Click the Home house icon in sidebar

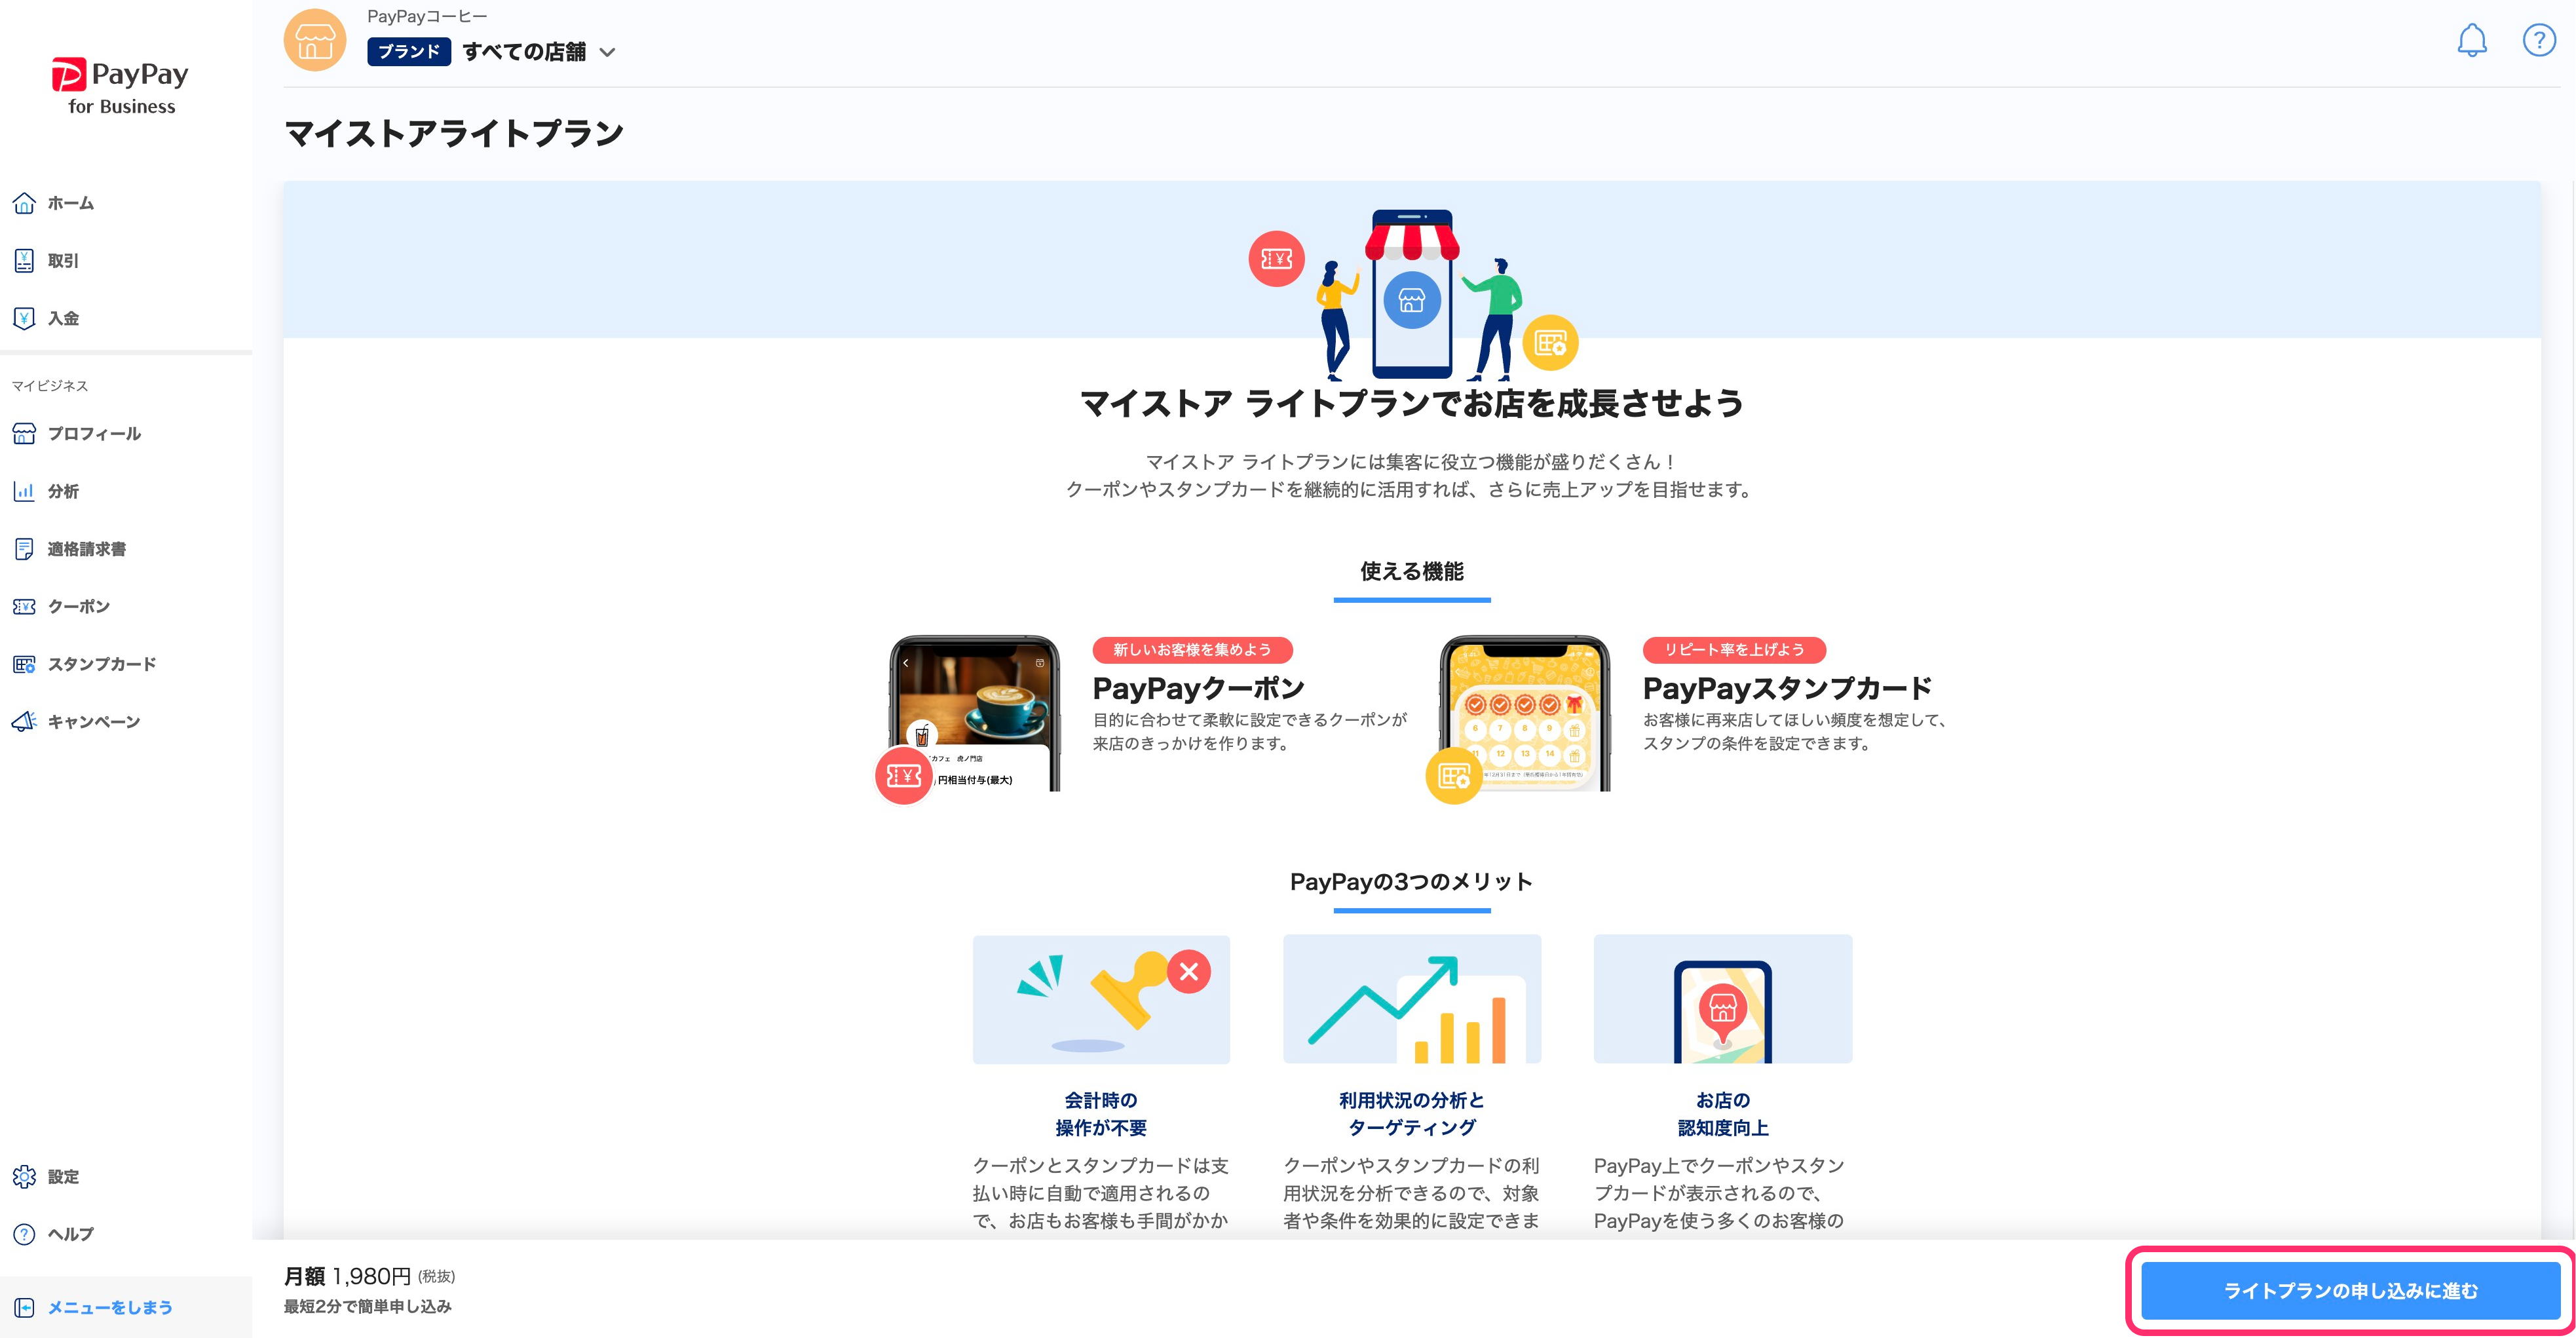pos(24,203)
